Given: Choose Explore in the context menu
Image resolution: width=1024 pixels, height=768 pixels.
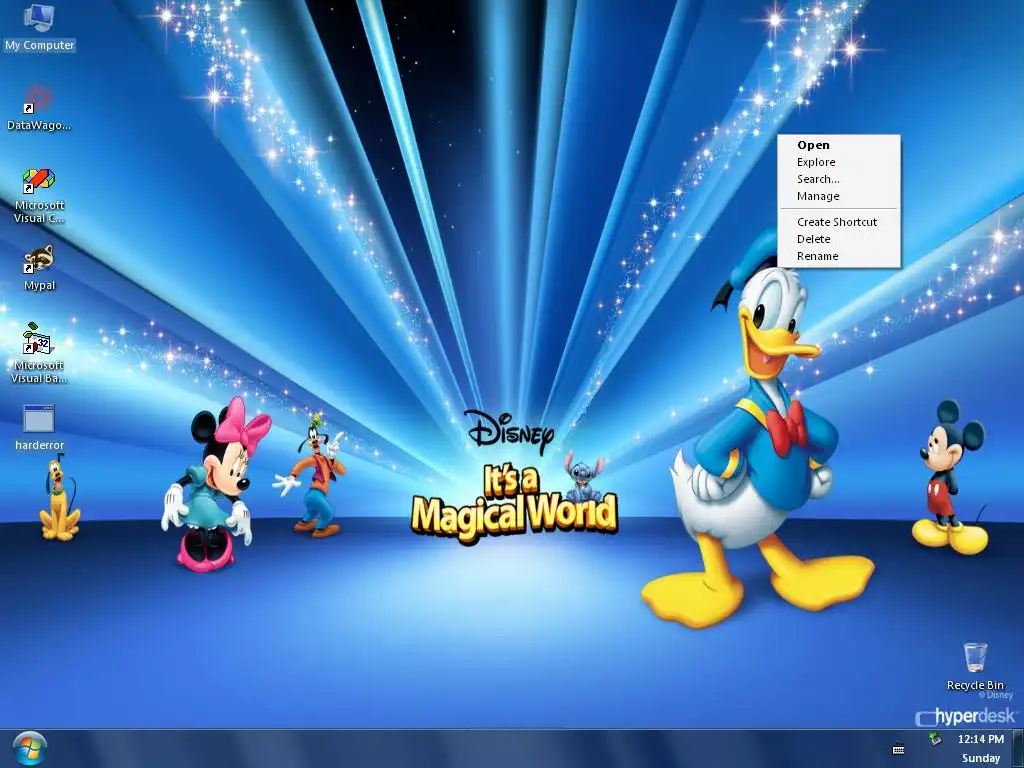Looking at the screenshot, I should [839, 162].
